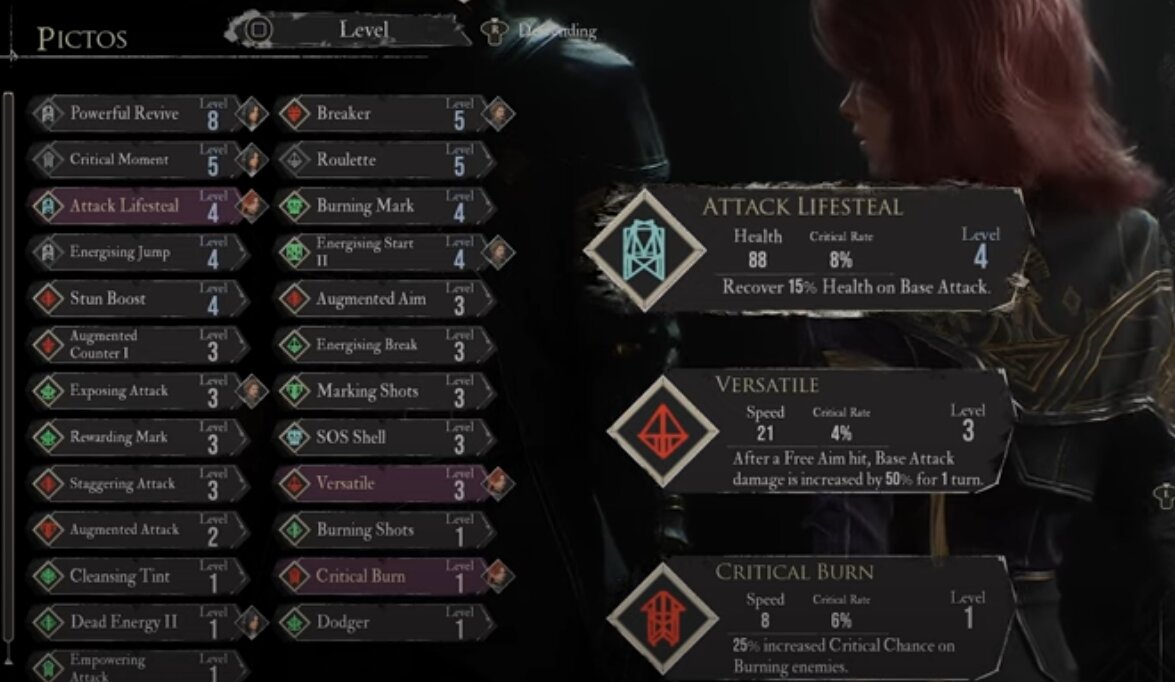Click the green icon next to Burning Mark
This screenshot has height=682, width=1175.
click(x=294, y=205)
